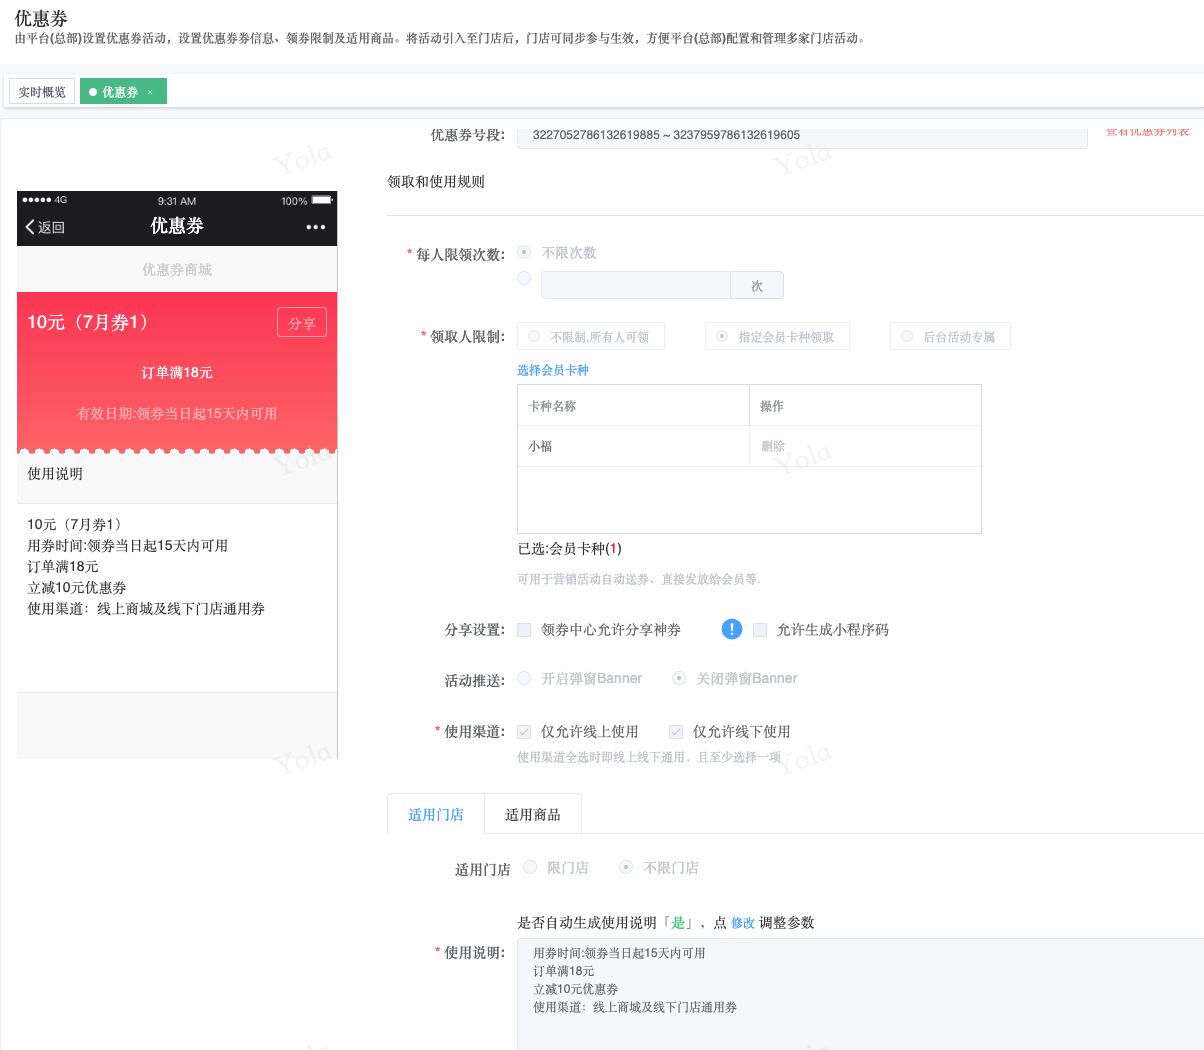Click the 卡种名称 column header

point(633,406)
